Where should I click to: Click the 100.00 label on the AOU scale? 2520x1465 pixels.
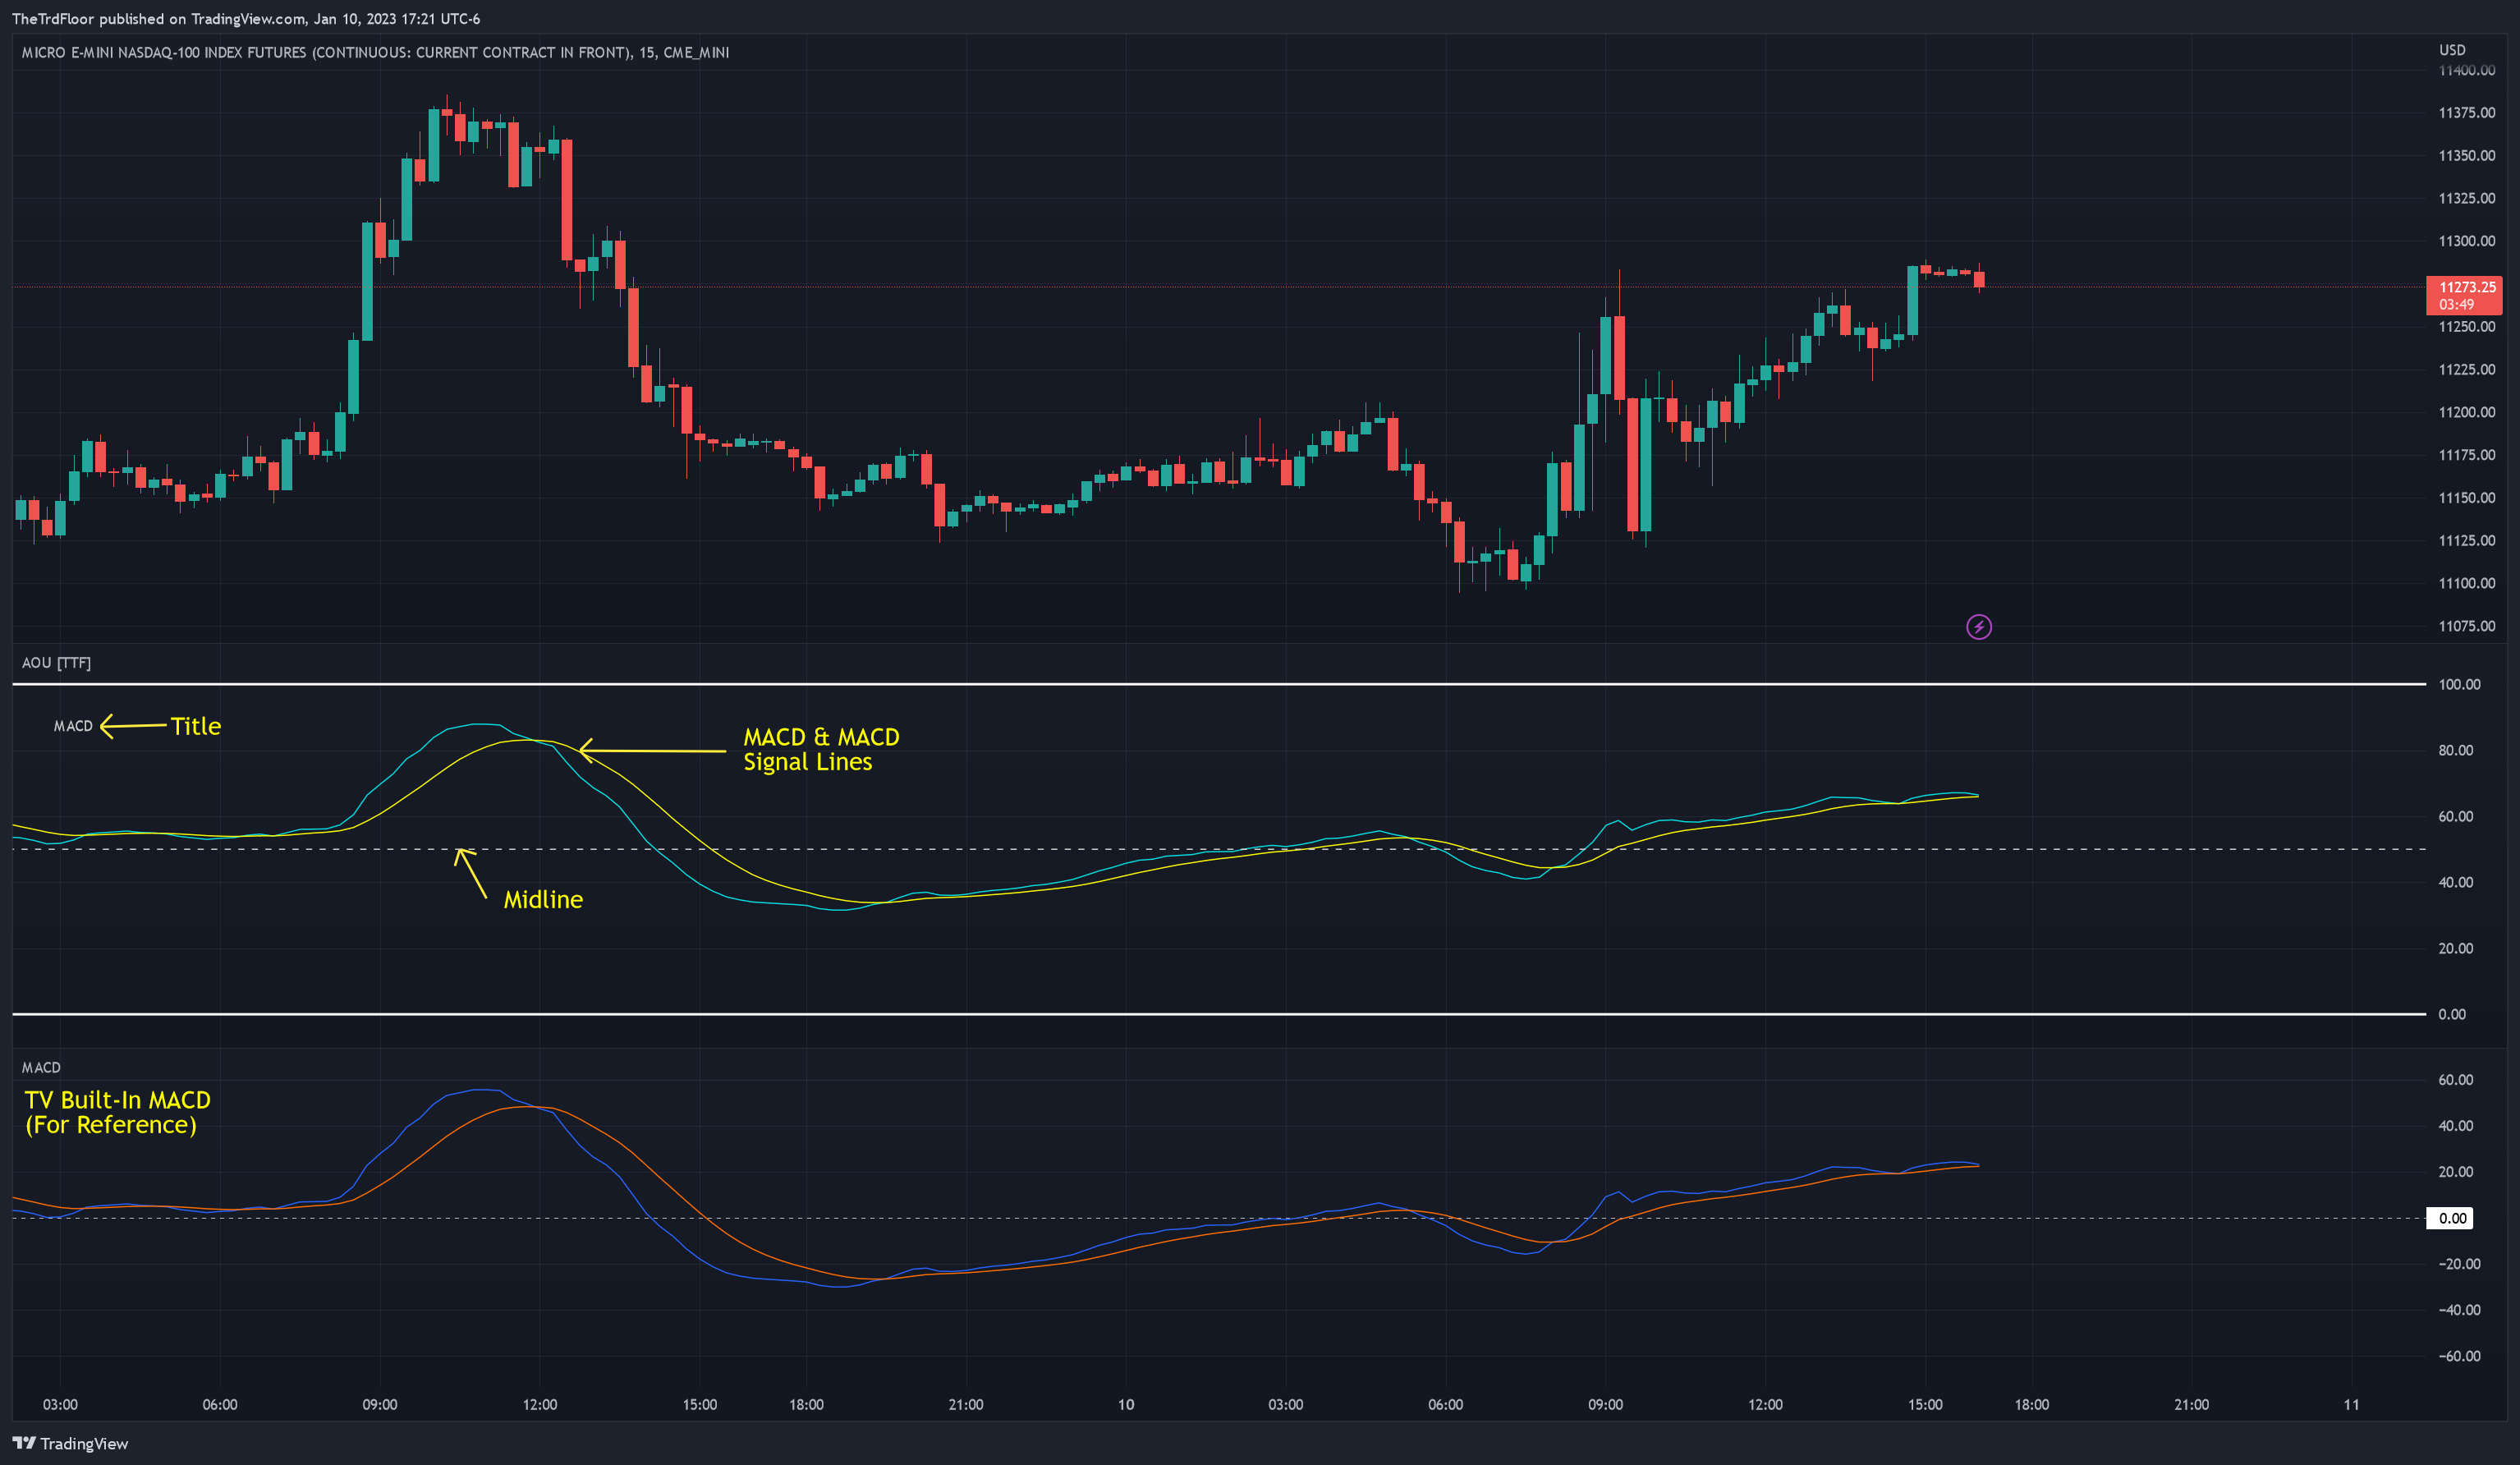(x=2459, y=685)
